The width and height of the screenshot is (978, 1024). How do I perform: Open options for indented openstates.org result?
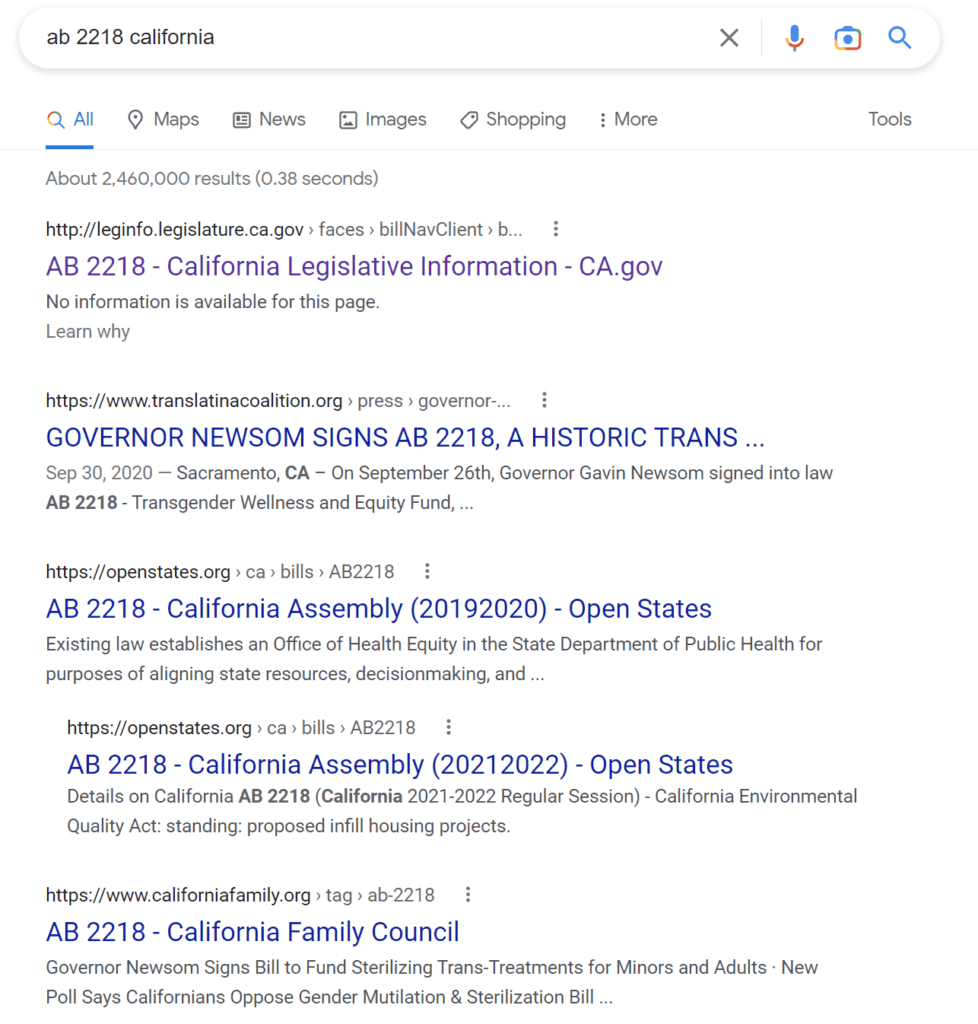(448, 727)
